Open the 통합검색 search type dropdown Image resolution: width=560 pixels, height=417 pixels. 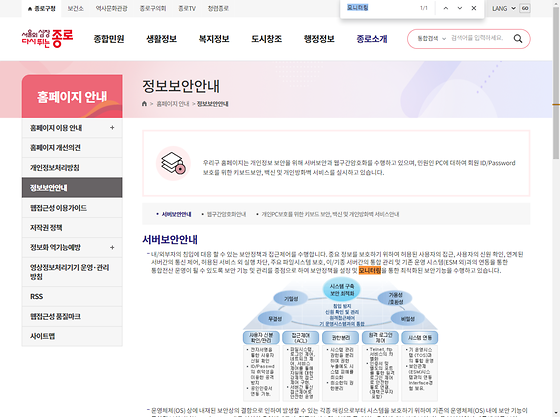pyautogui.click(x=431, y=39)
